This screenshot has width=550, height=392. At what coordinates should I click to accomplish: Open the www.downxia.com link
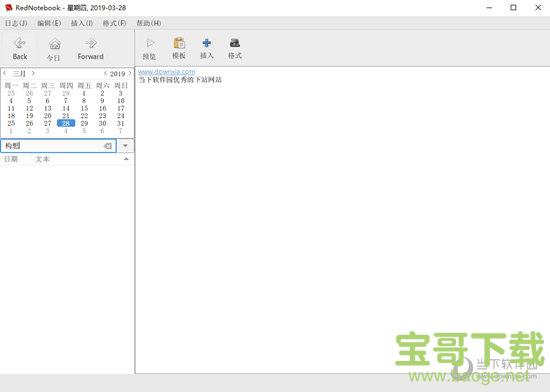[x=167, y=72]
